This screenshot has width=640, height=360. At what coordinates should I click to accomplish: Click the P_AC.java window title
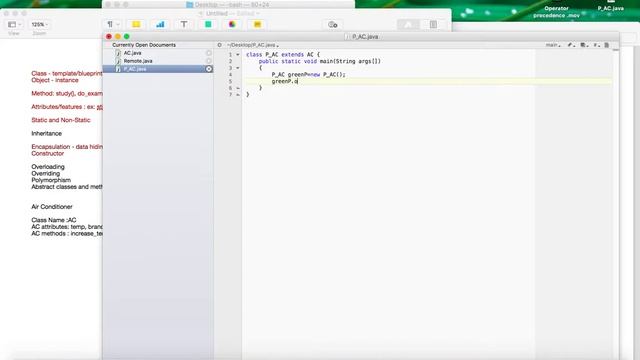tap(364, 37)
